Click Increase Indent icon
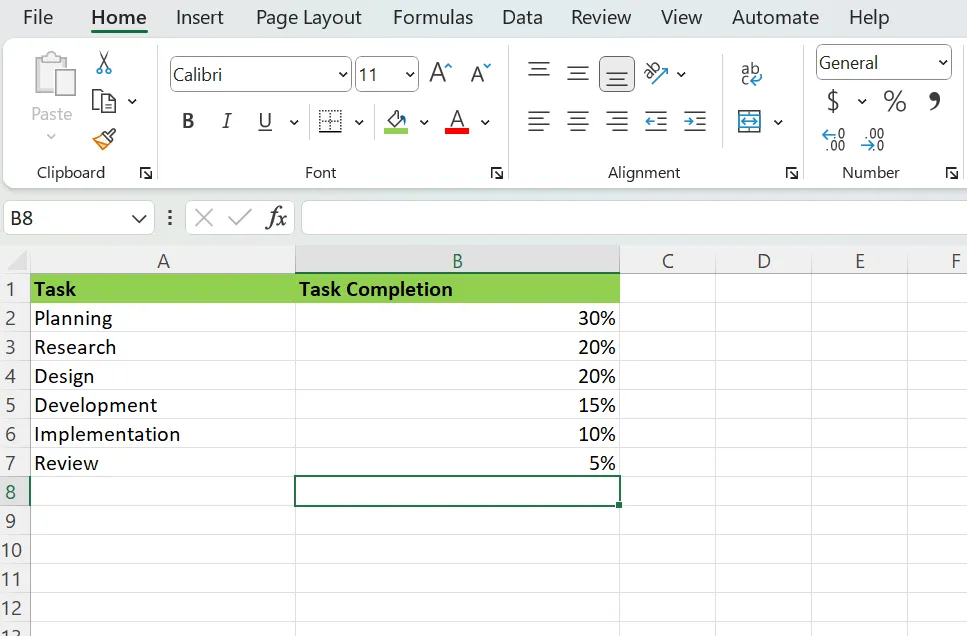967x636 pixels. [x=695, y=121]
